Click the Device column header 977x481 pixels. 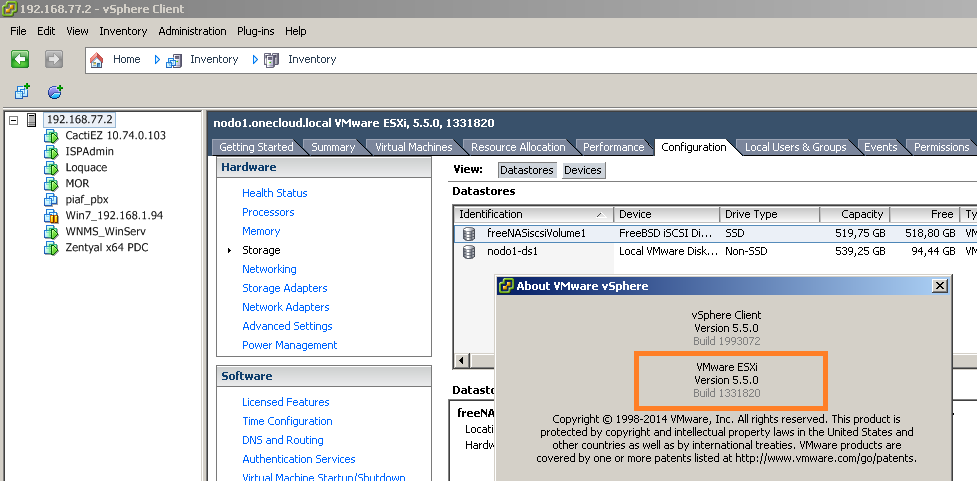[x=667, y=214]
